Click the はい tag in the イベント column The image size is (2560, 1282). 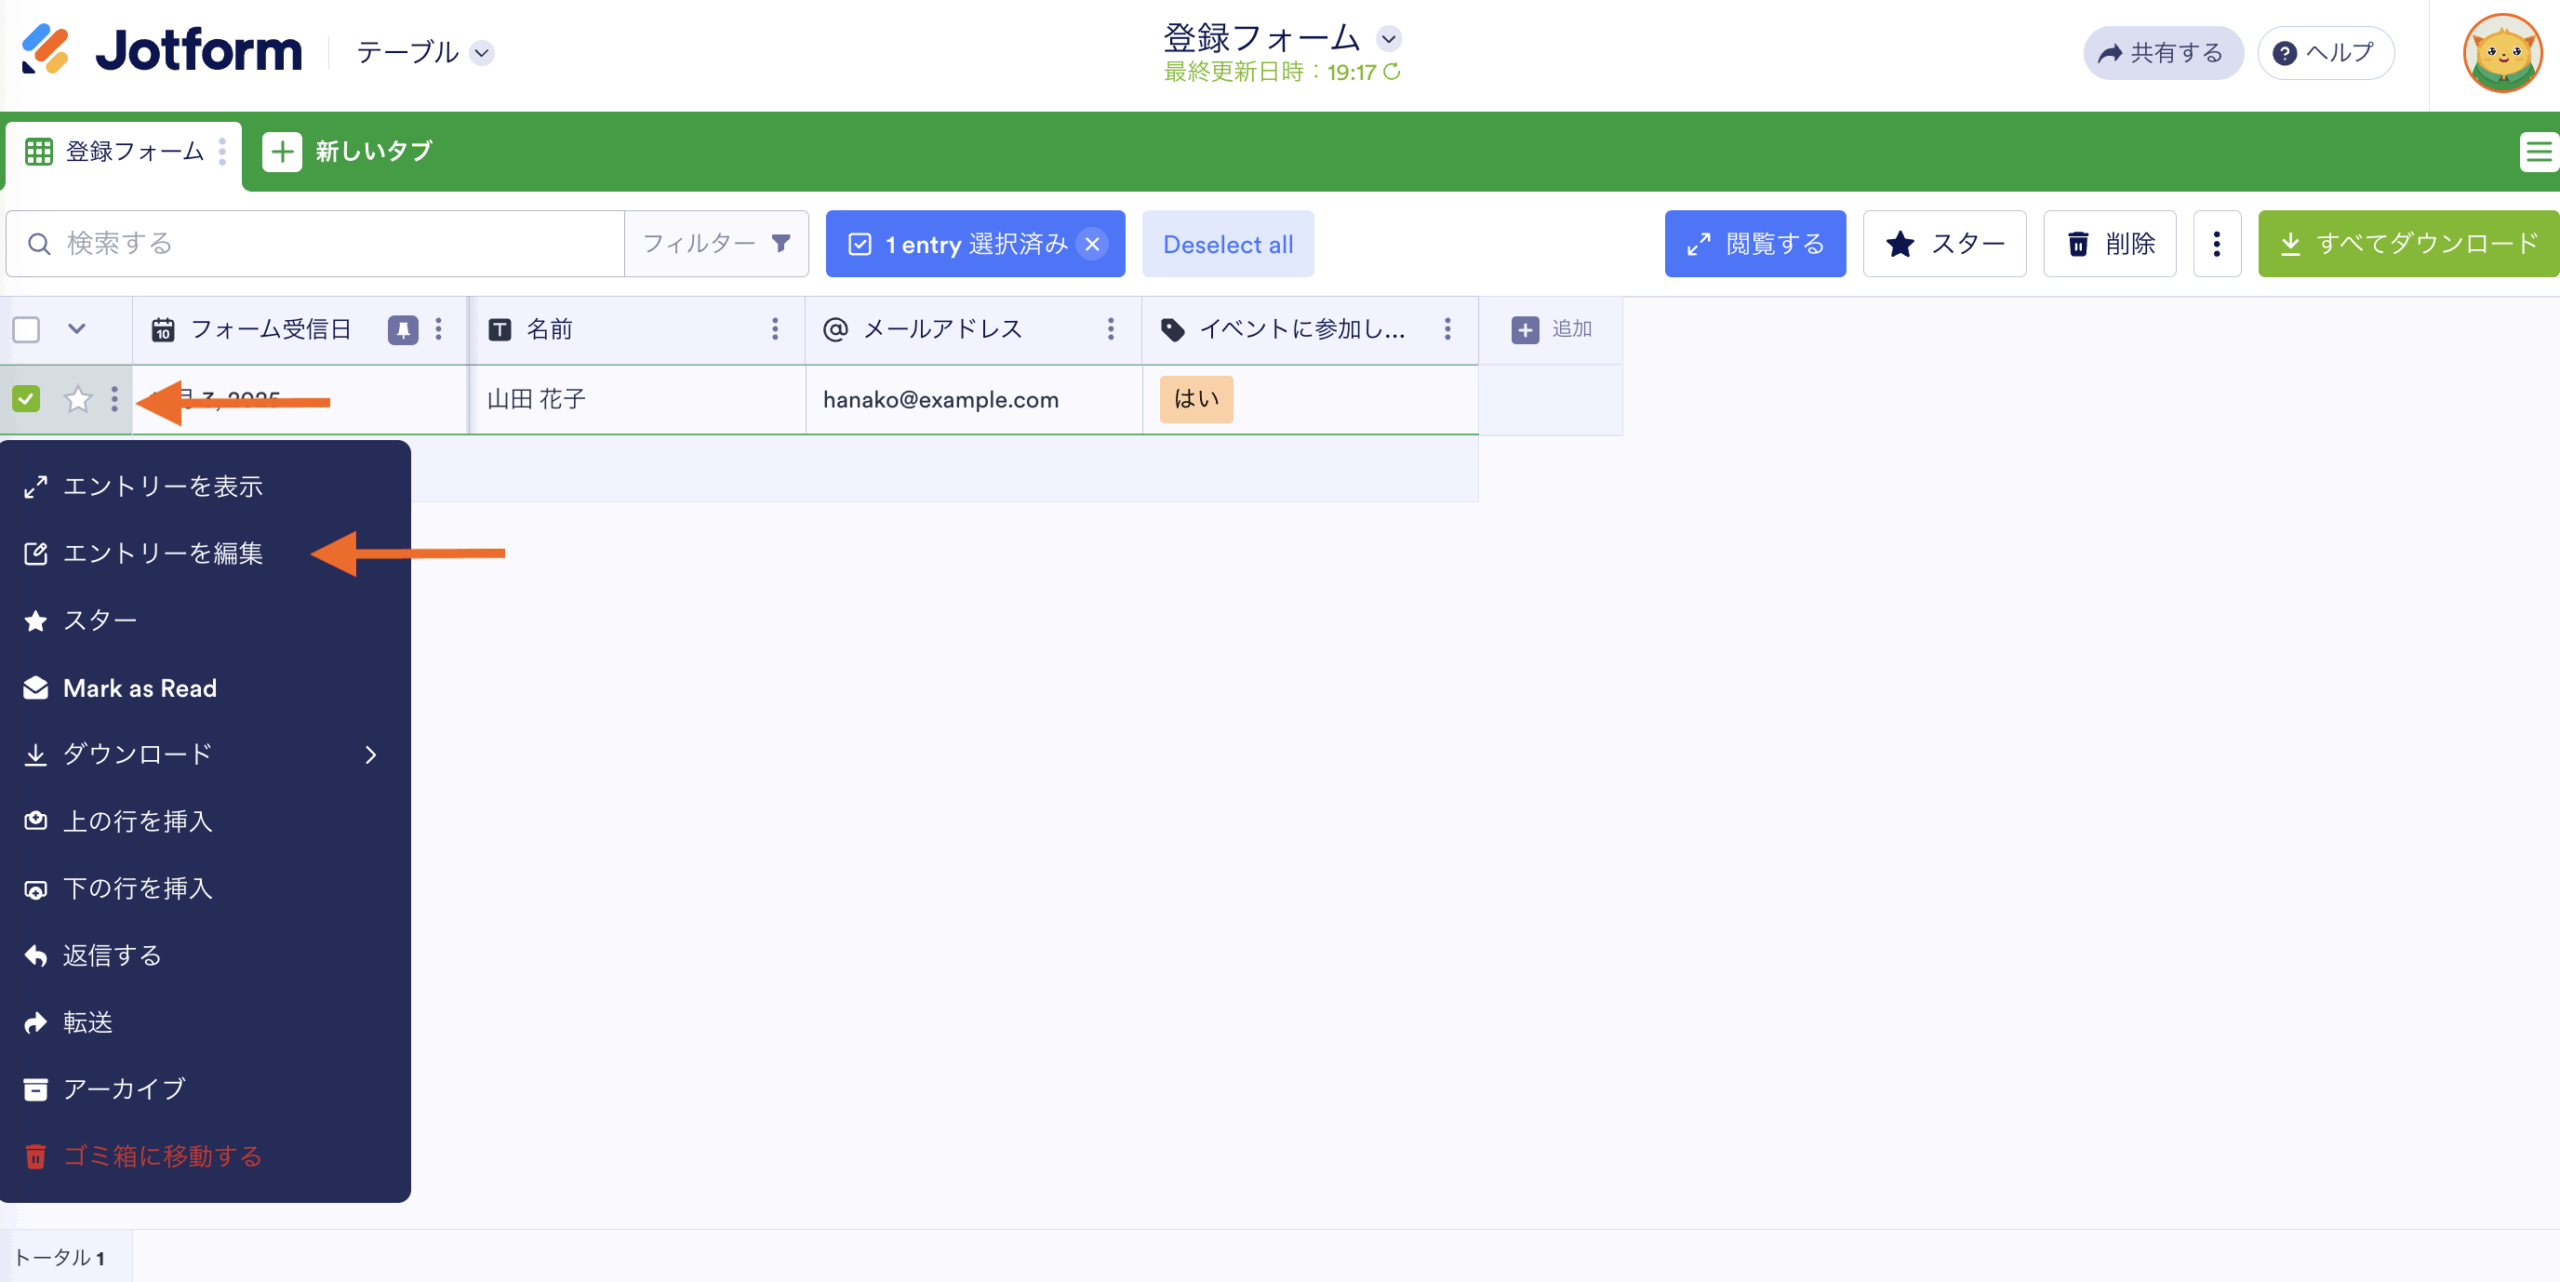[x=1196, y=399]
